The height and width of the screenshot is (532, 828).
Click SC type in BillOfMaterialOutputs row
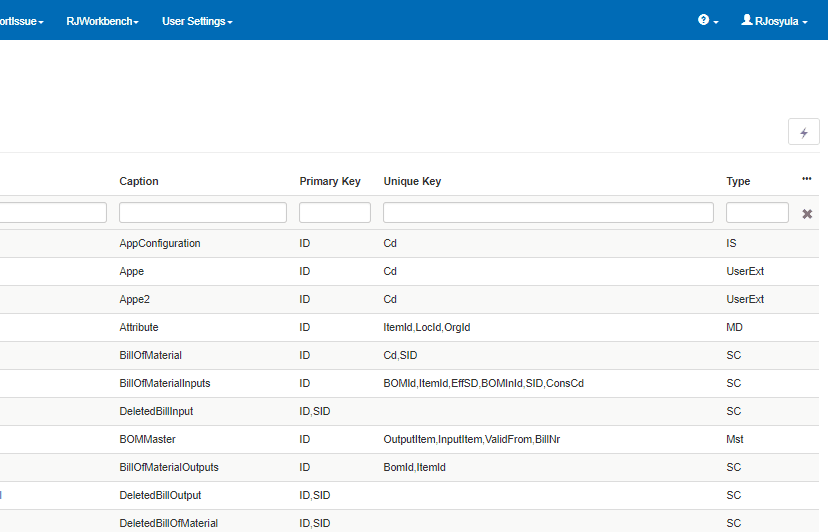click(x=733, y=468)
